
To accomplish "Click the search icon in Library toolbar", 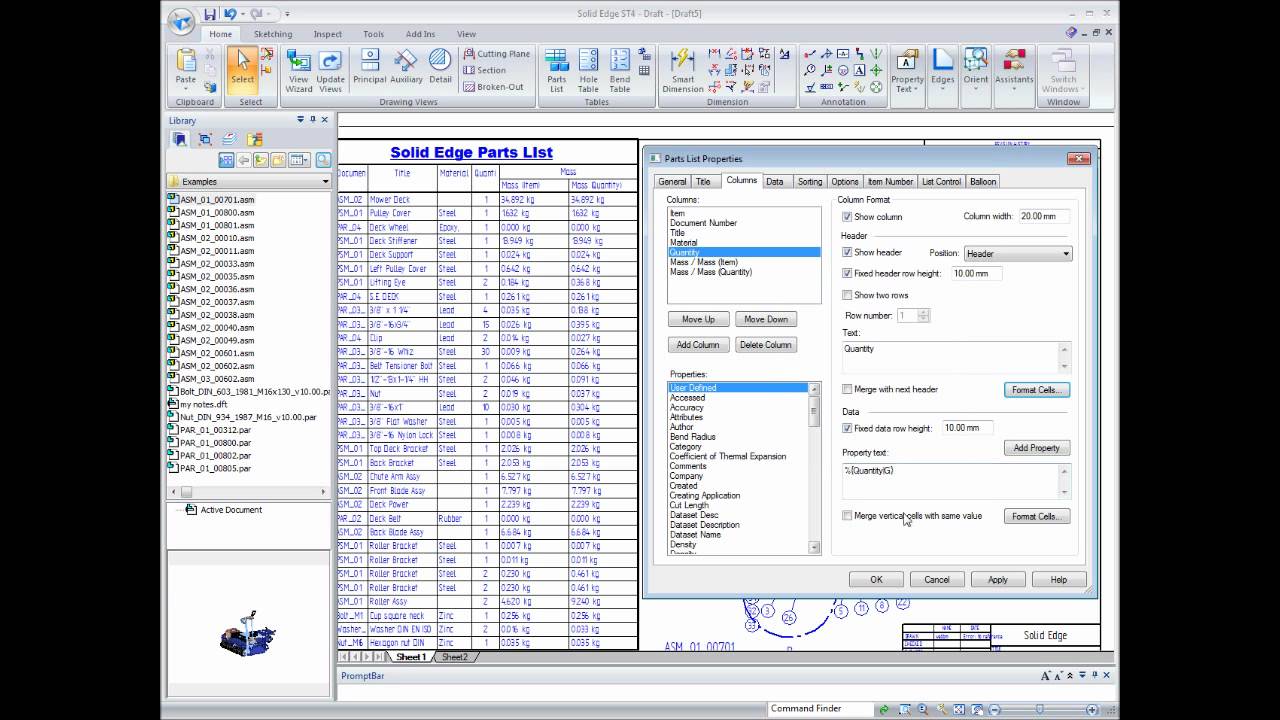I will point(323,160).
